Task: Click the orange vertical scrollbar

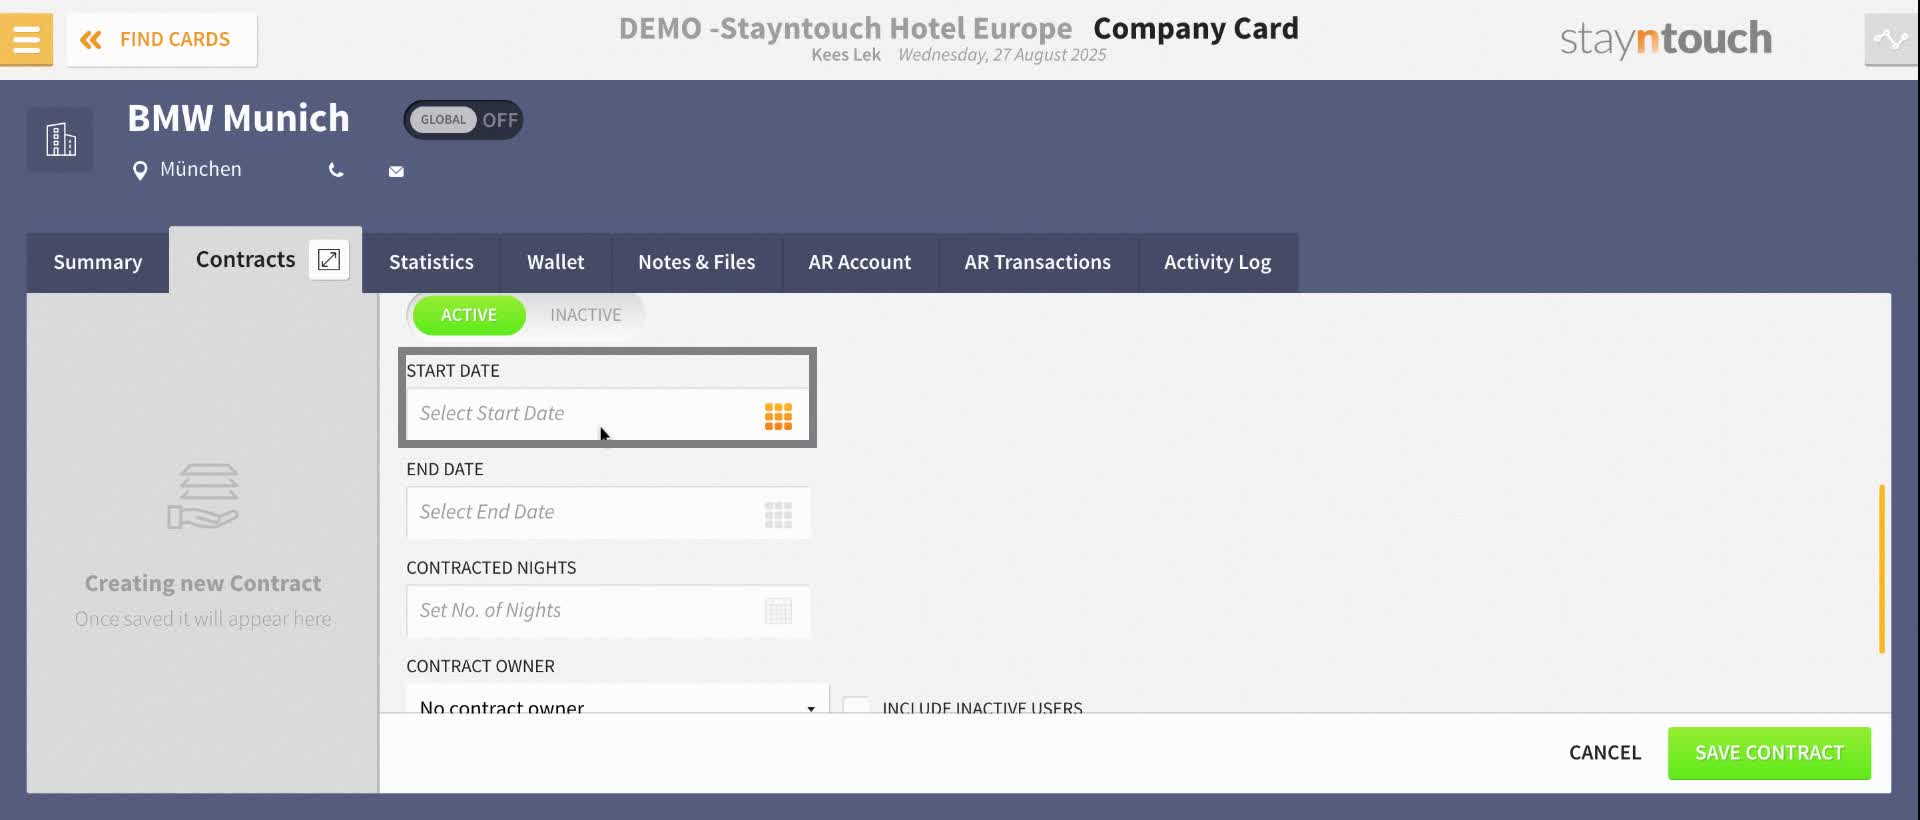Action: pyautogui.click(x=1882, y=569)
